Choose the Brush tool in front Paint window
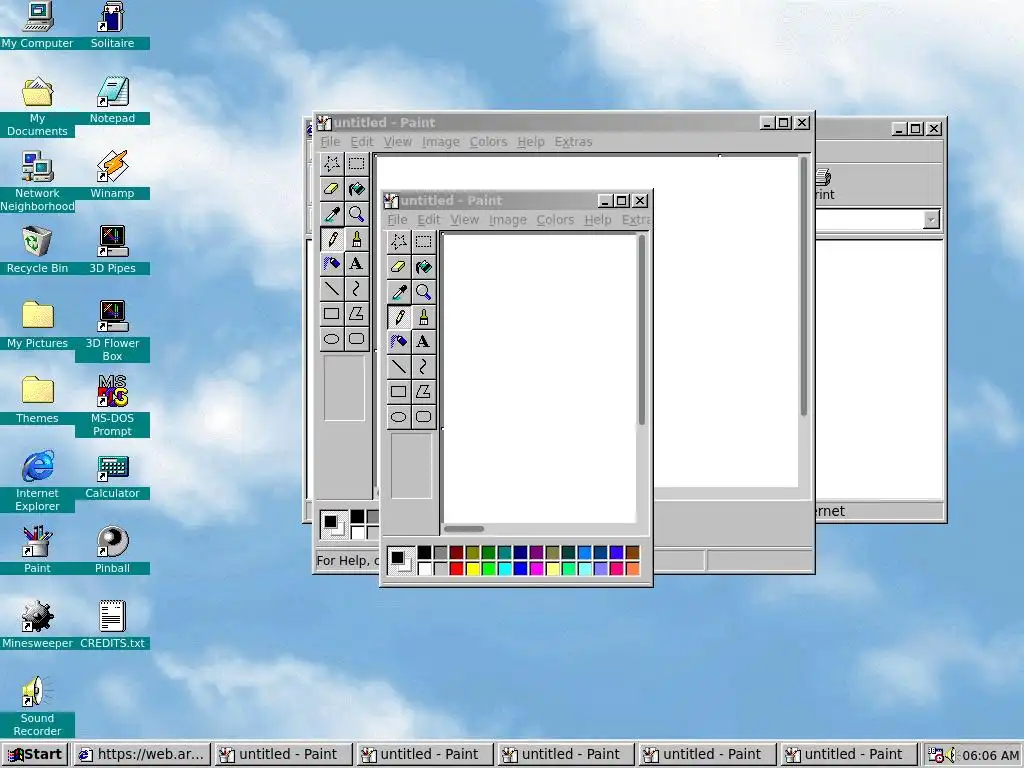1024x768 pixels. tap(423, 317)
